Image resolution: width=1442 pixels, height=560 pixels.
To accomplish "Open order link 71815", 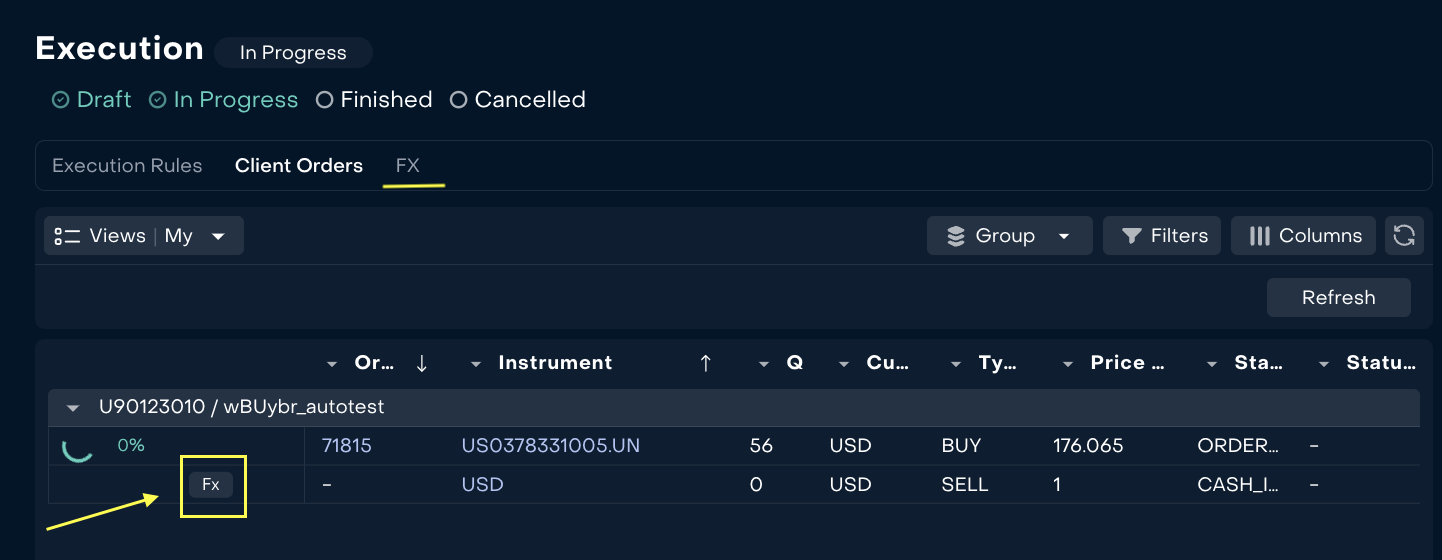I will pyautogui.click(x=346, y=446).
